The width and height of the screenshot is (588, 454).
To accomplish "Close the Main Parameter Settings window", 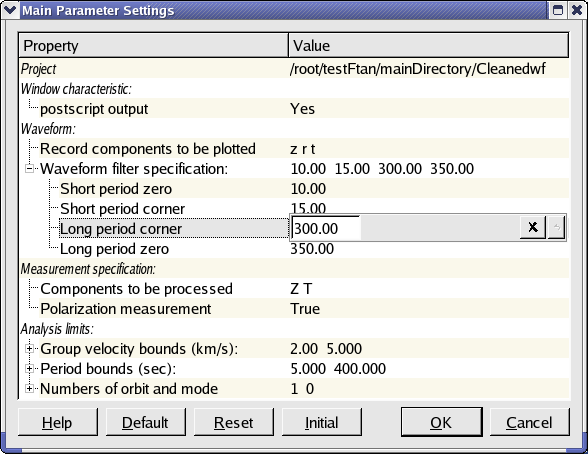I will [577, 10].
